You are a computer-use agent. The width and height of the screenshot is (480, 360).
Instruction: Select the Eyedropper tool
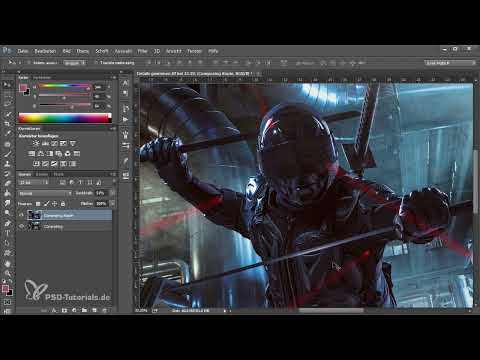click(x=7, y=134)
